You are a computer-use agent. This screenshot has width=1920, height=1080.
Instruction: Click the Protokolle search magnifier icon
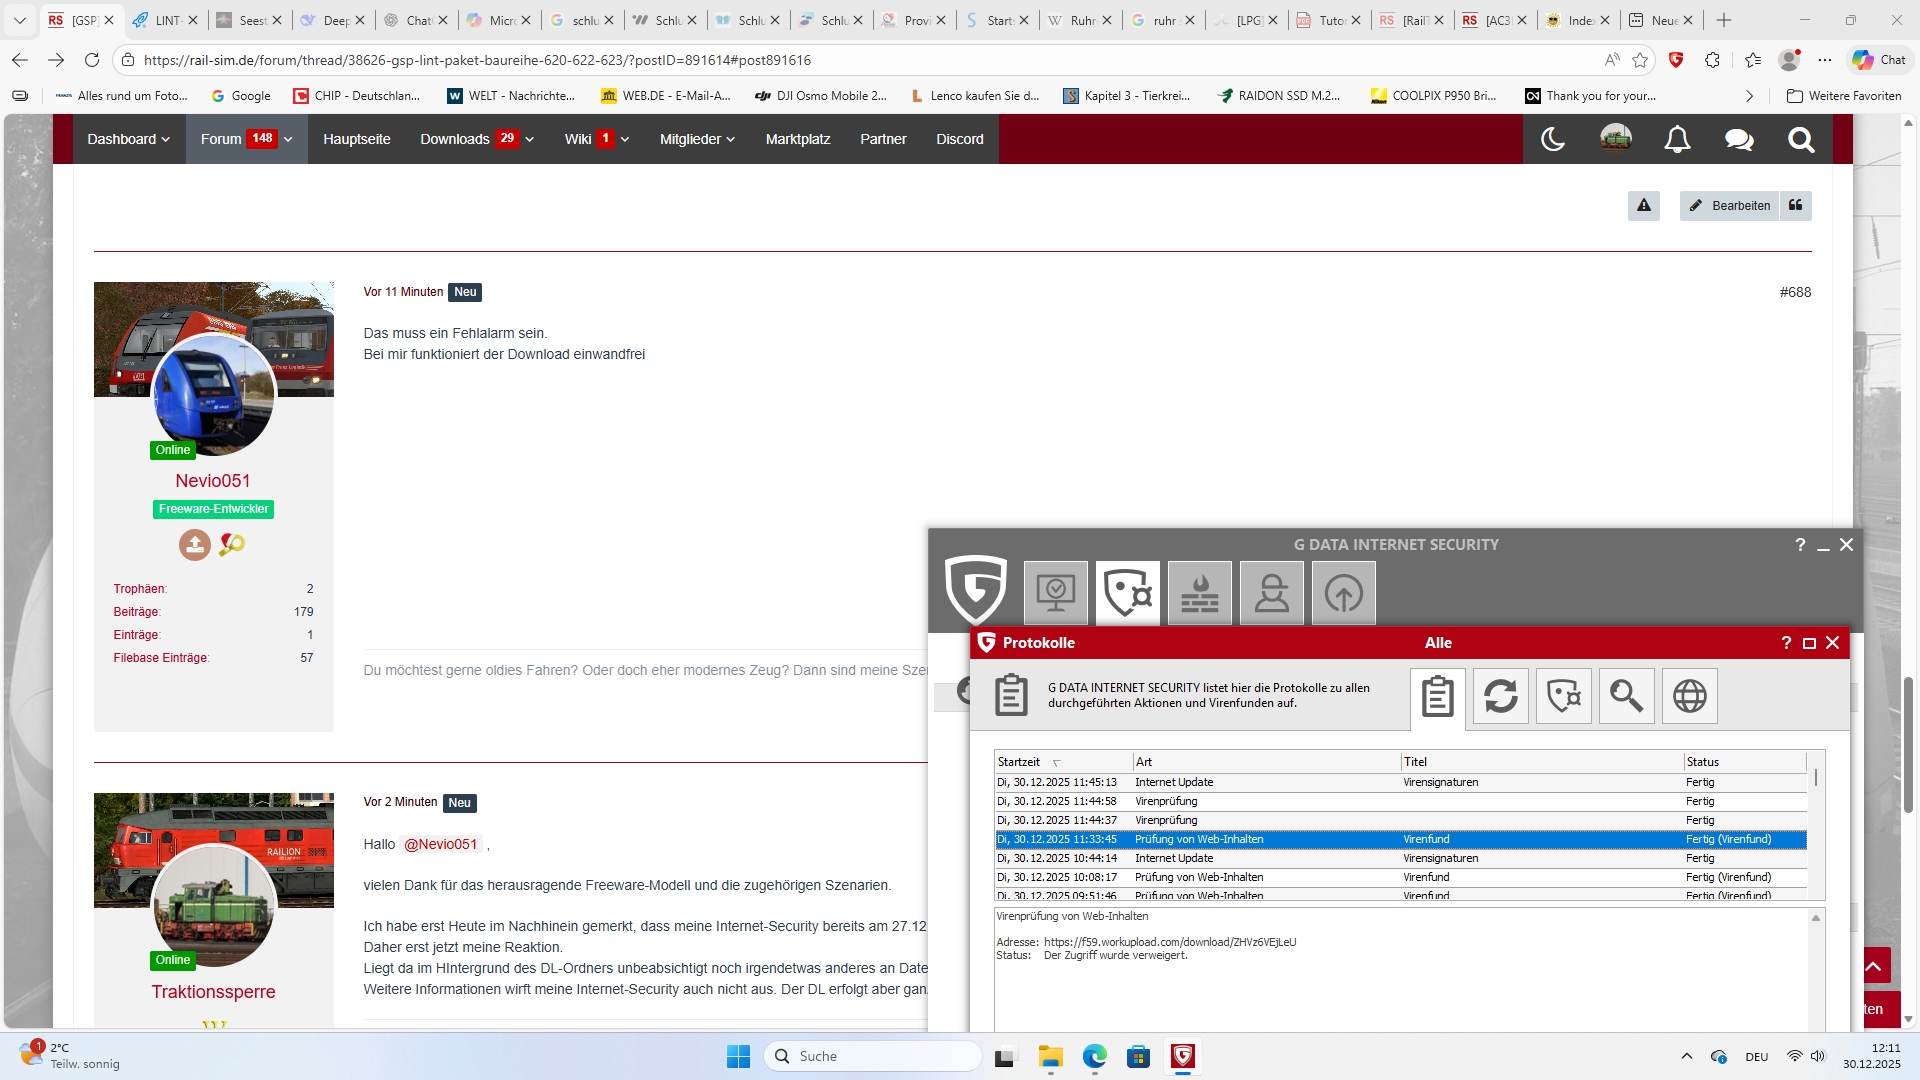click(x=1626, y=696)
